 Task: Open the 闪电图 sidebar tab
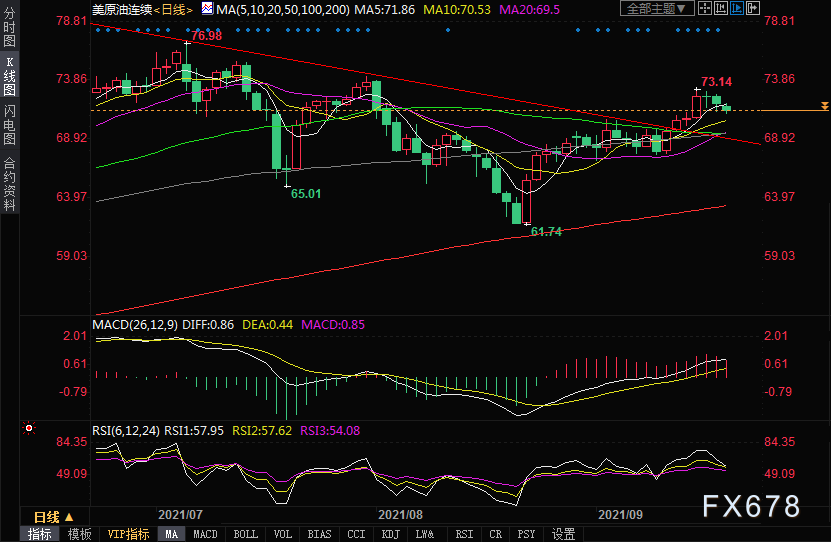click(x=9, y=125)
